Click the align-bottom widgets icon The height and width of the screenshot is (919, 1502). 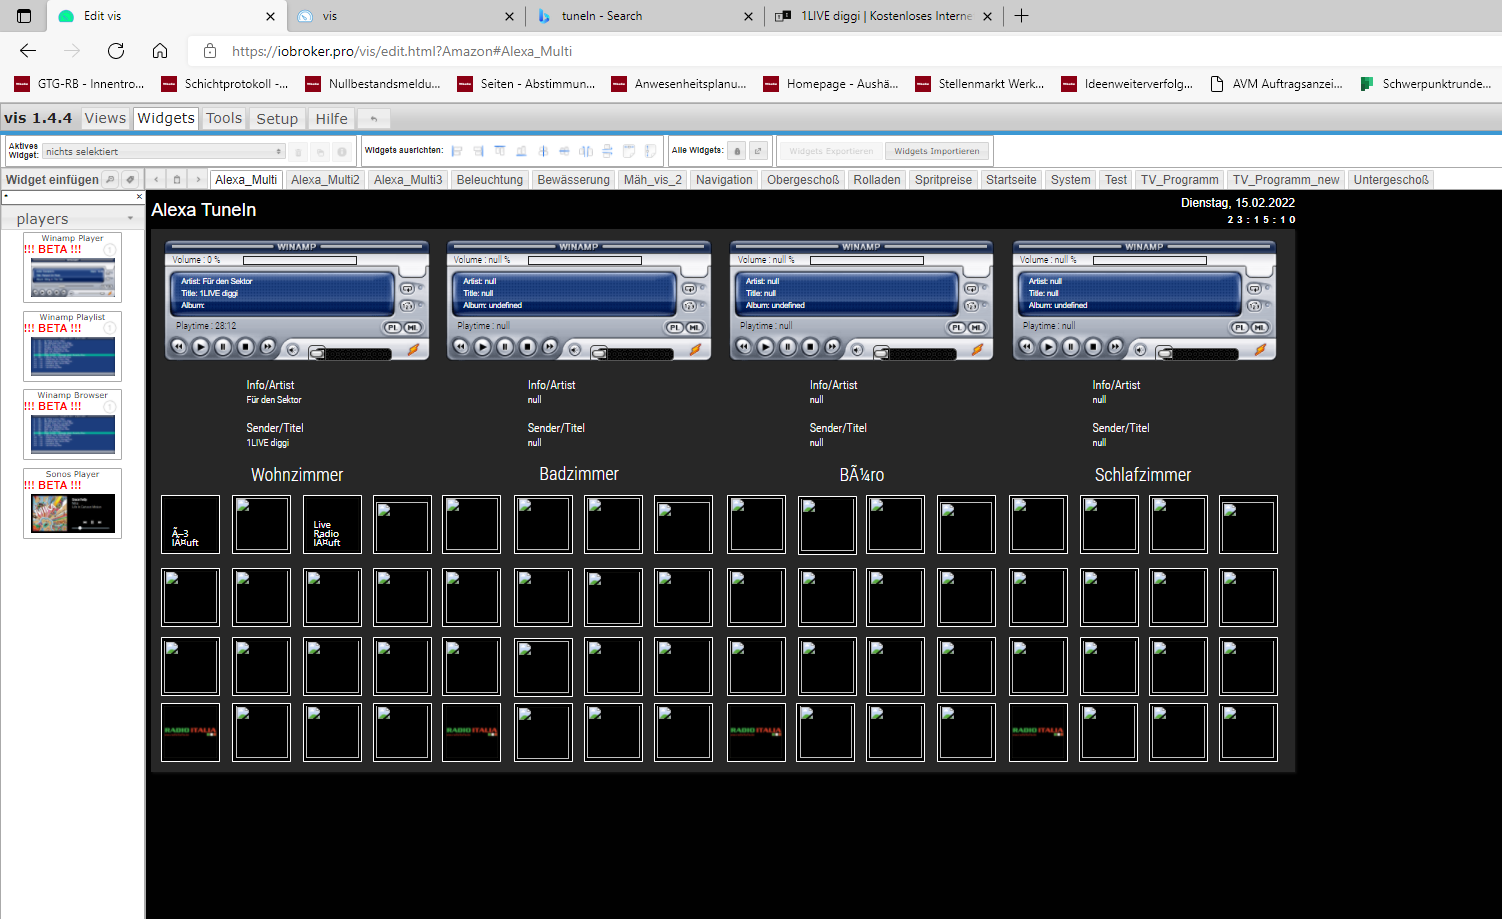521,151
